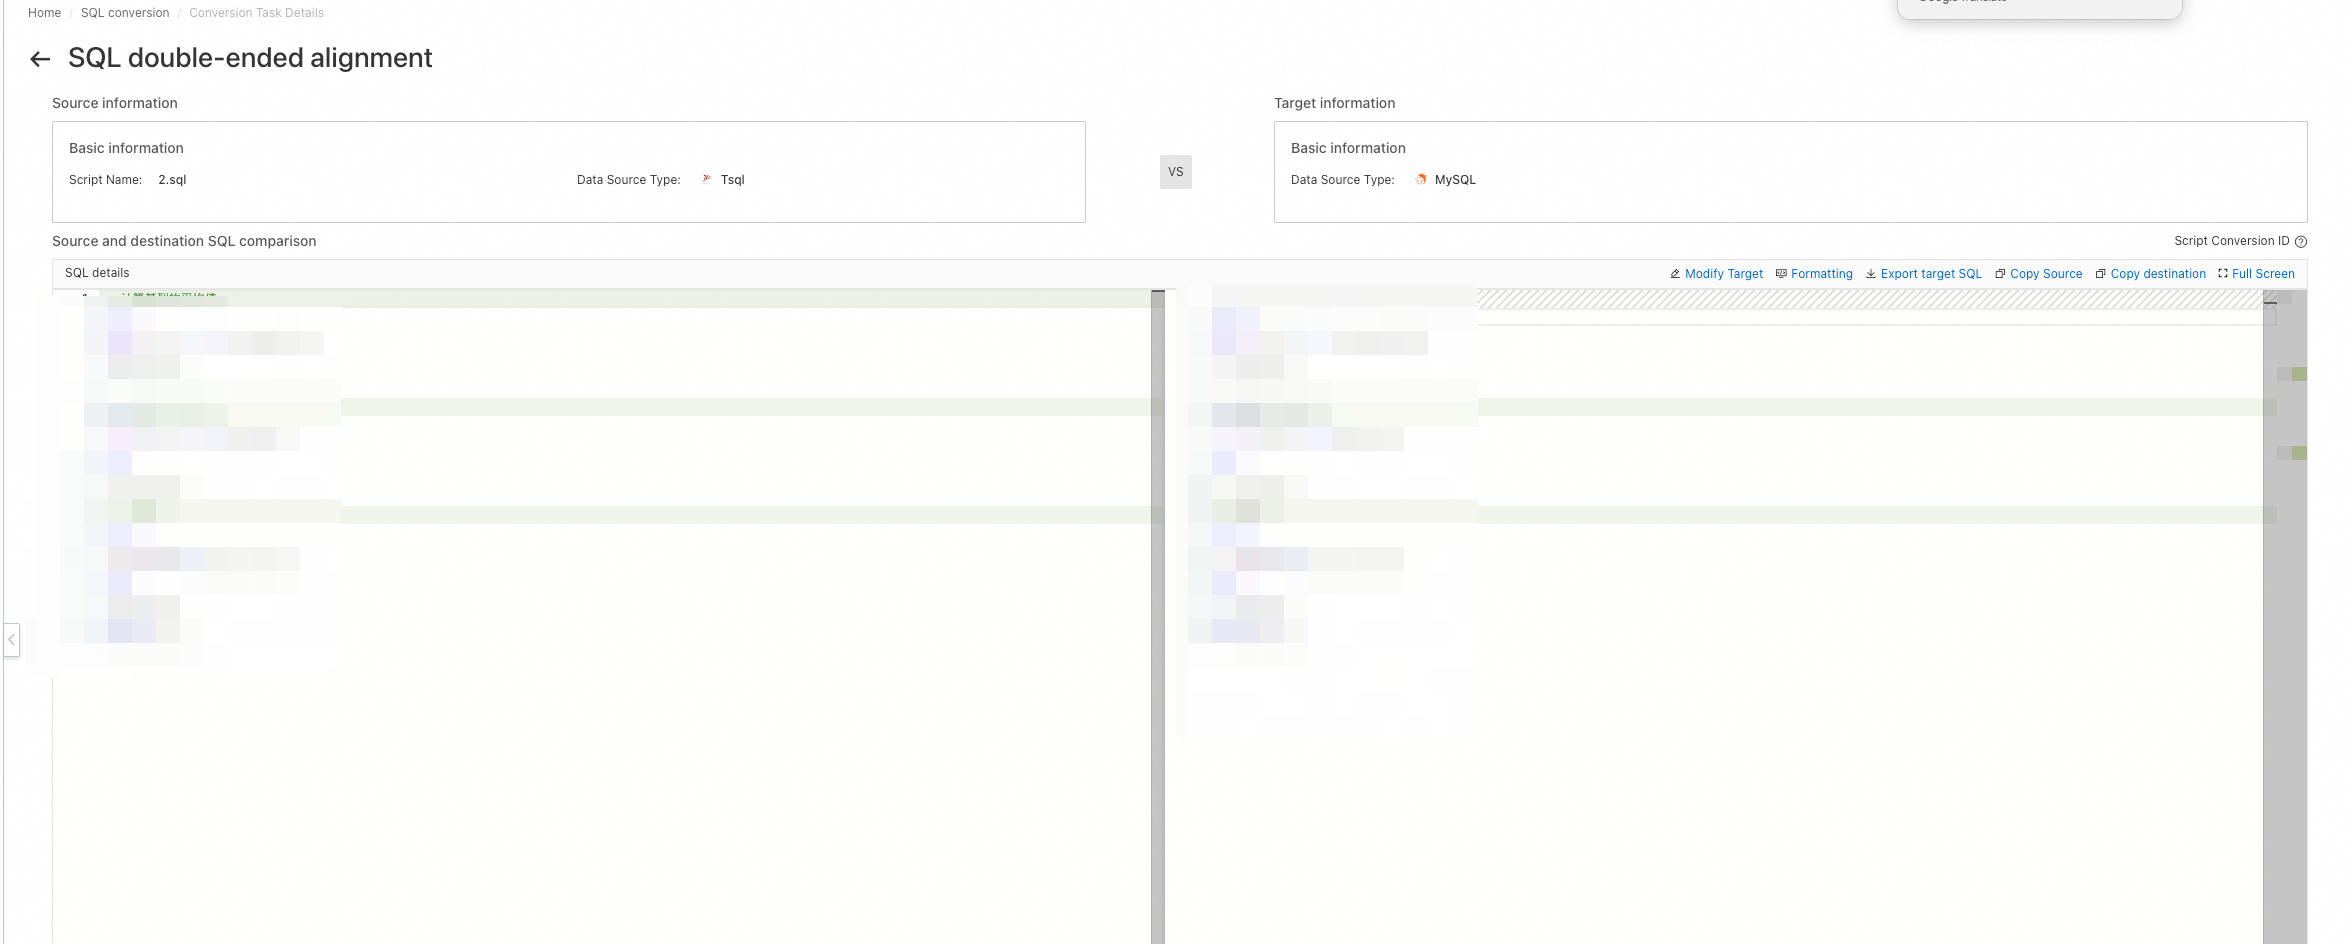Select the Tsql data source type text

[x=733, y=180]
